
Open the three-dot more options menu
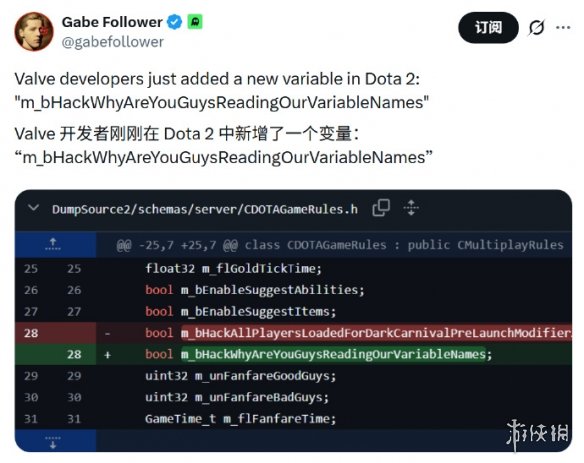[x=563, y=27]
